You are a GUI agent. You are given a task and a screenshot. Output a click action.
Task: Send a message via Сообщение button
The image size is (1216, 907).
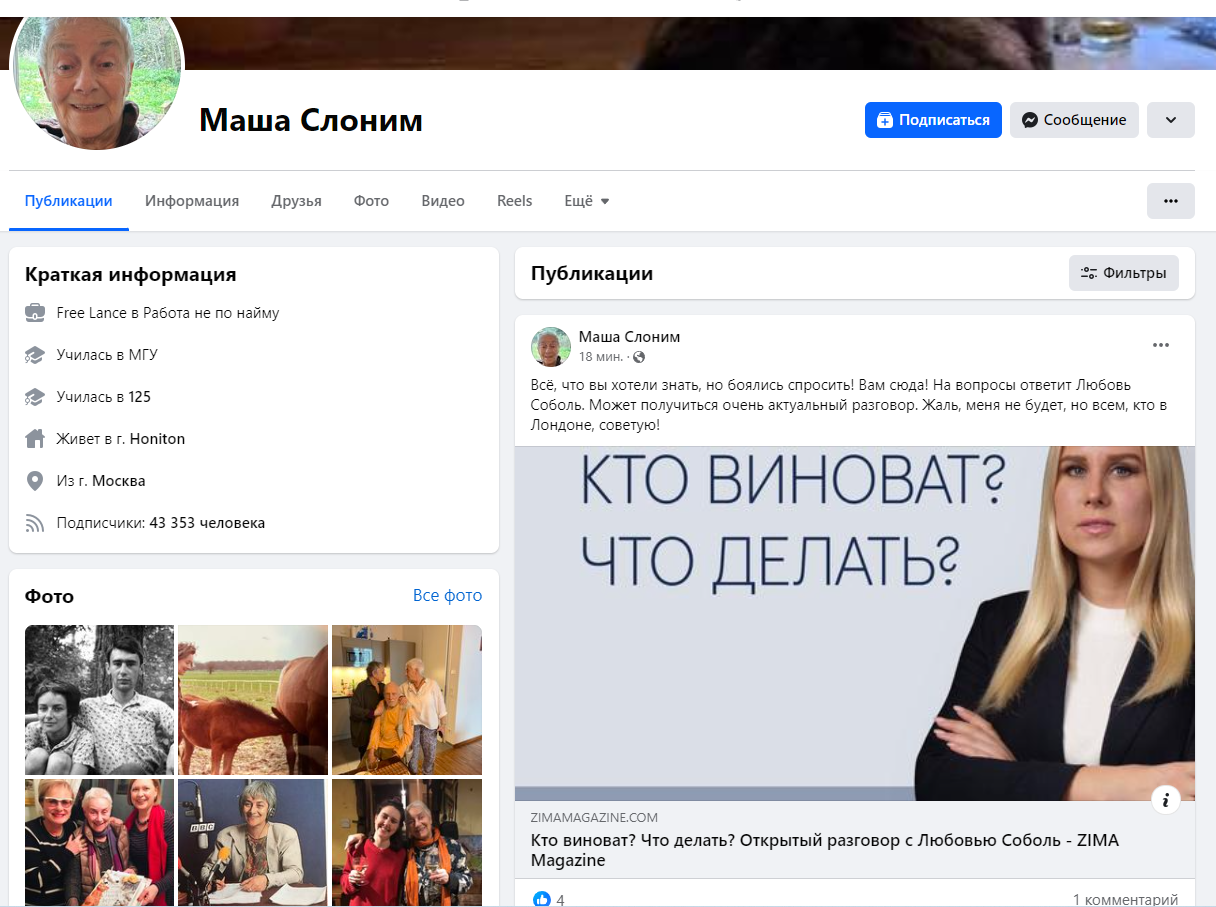(1074, 120)
